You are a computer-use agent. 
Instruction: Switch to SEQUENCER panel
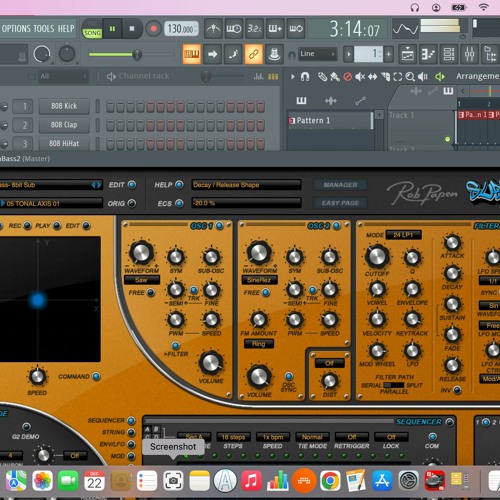[x=131, y=421]
